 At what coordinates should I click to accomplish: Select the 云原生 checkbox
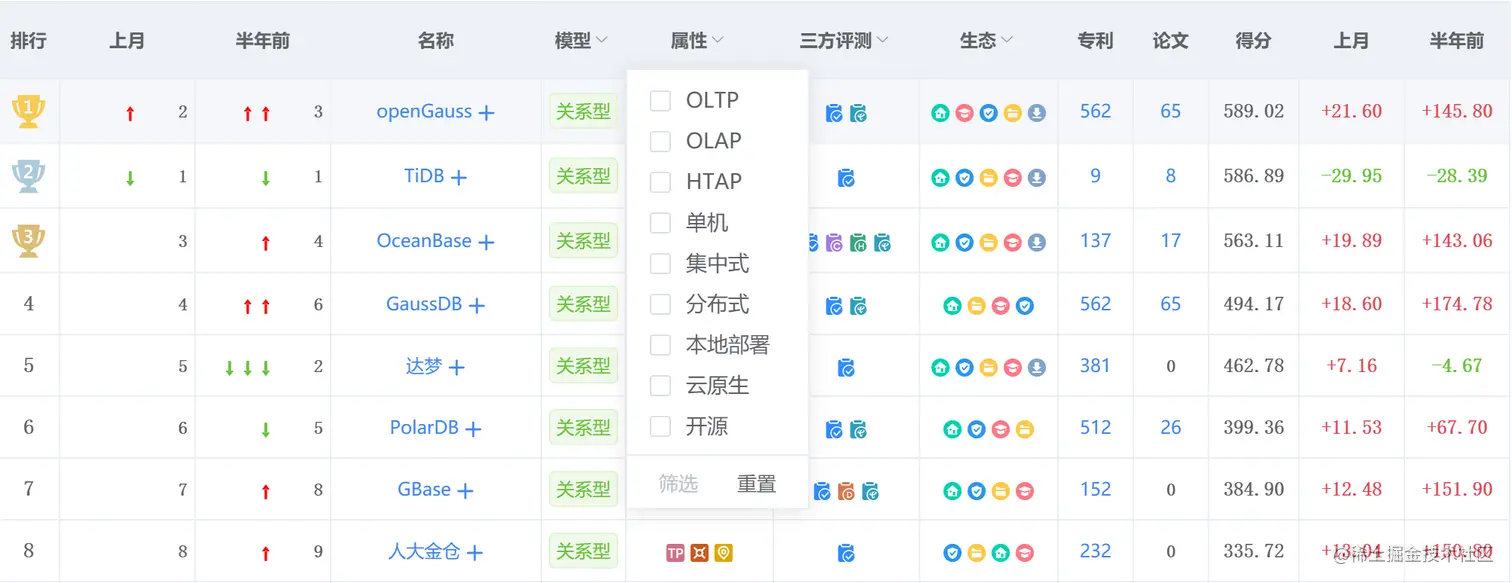pyautogui.click(x=660, y=386)
